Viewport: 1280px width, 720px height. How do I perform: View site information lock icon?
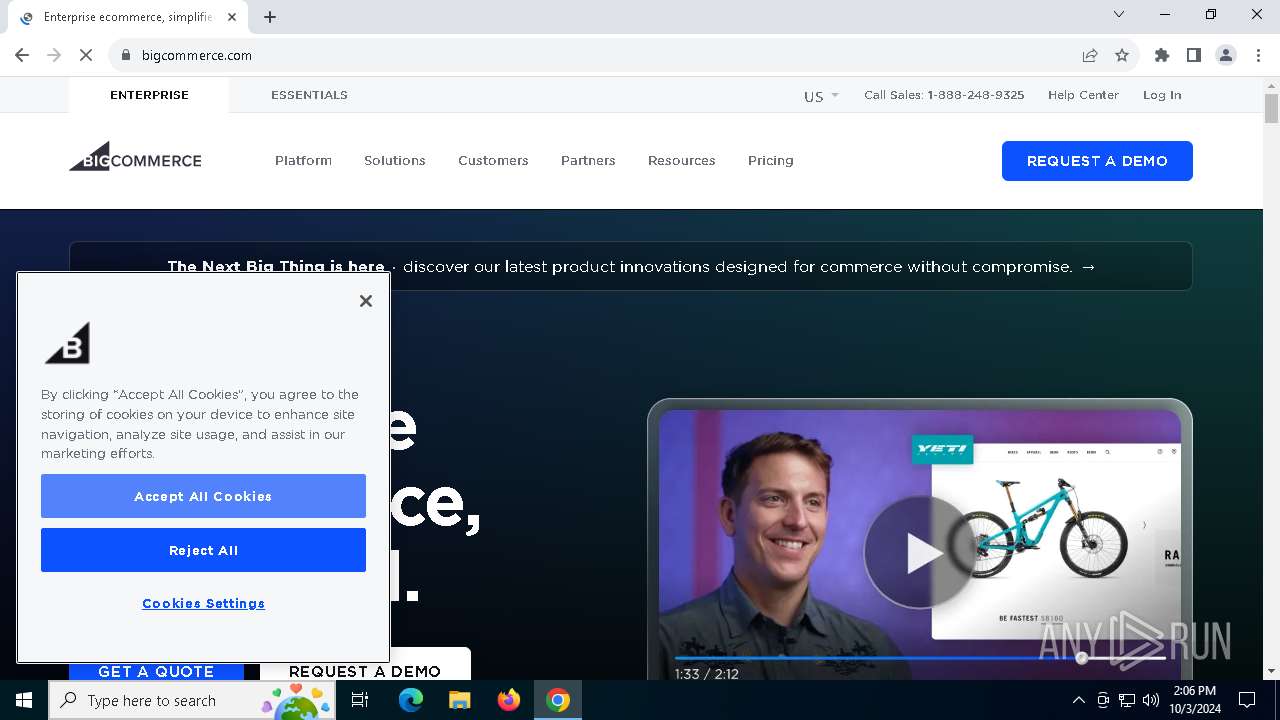(126, 55)
